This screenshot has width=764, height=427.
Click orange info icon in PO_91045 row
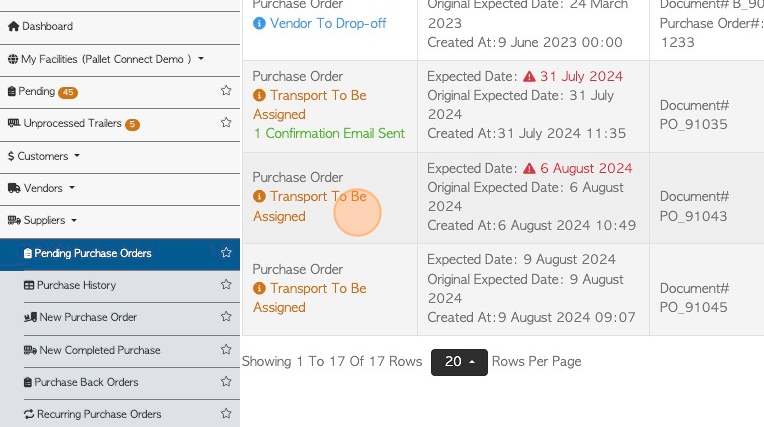pyautogui.click(x=259, y=289)
